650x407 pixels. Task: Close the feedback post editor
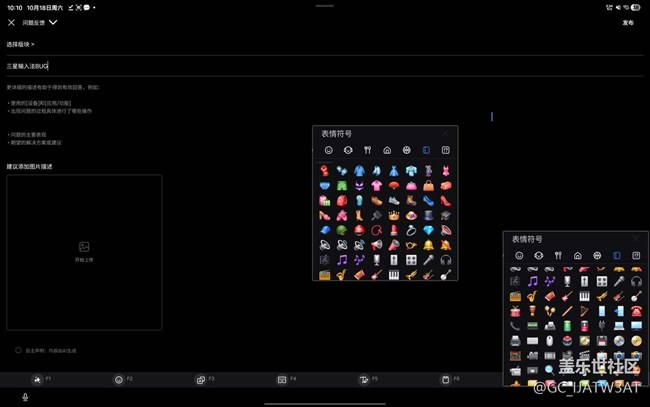[11, 22]
